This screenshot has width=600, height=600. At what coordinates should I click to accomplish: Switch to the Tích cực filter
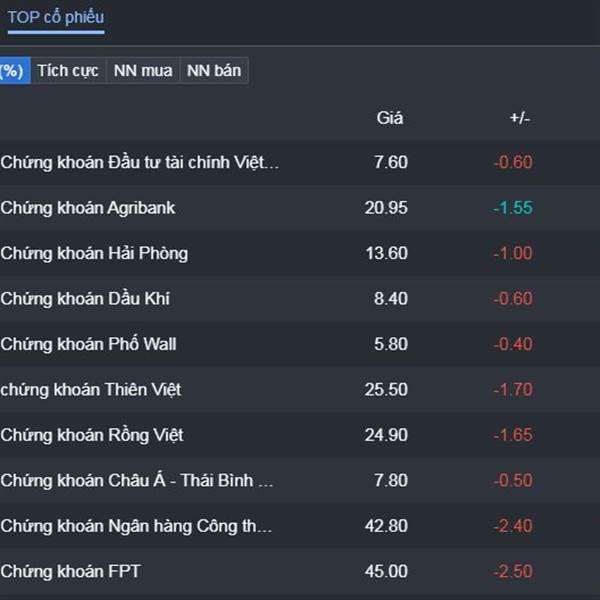[68, 71]
